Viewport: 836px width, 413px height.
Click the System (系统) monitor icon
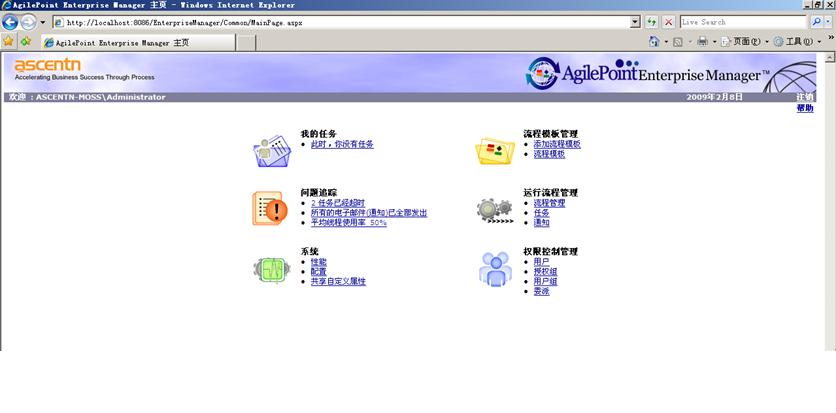pyautogui.click(x=272, y=270)
